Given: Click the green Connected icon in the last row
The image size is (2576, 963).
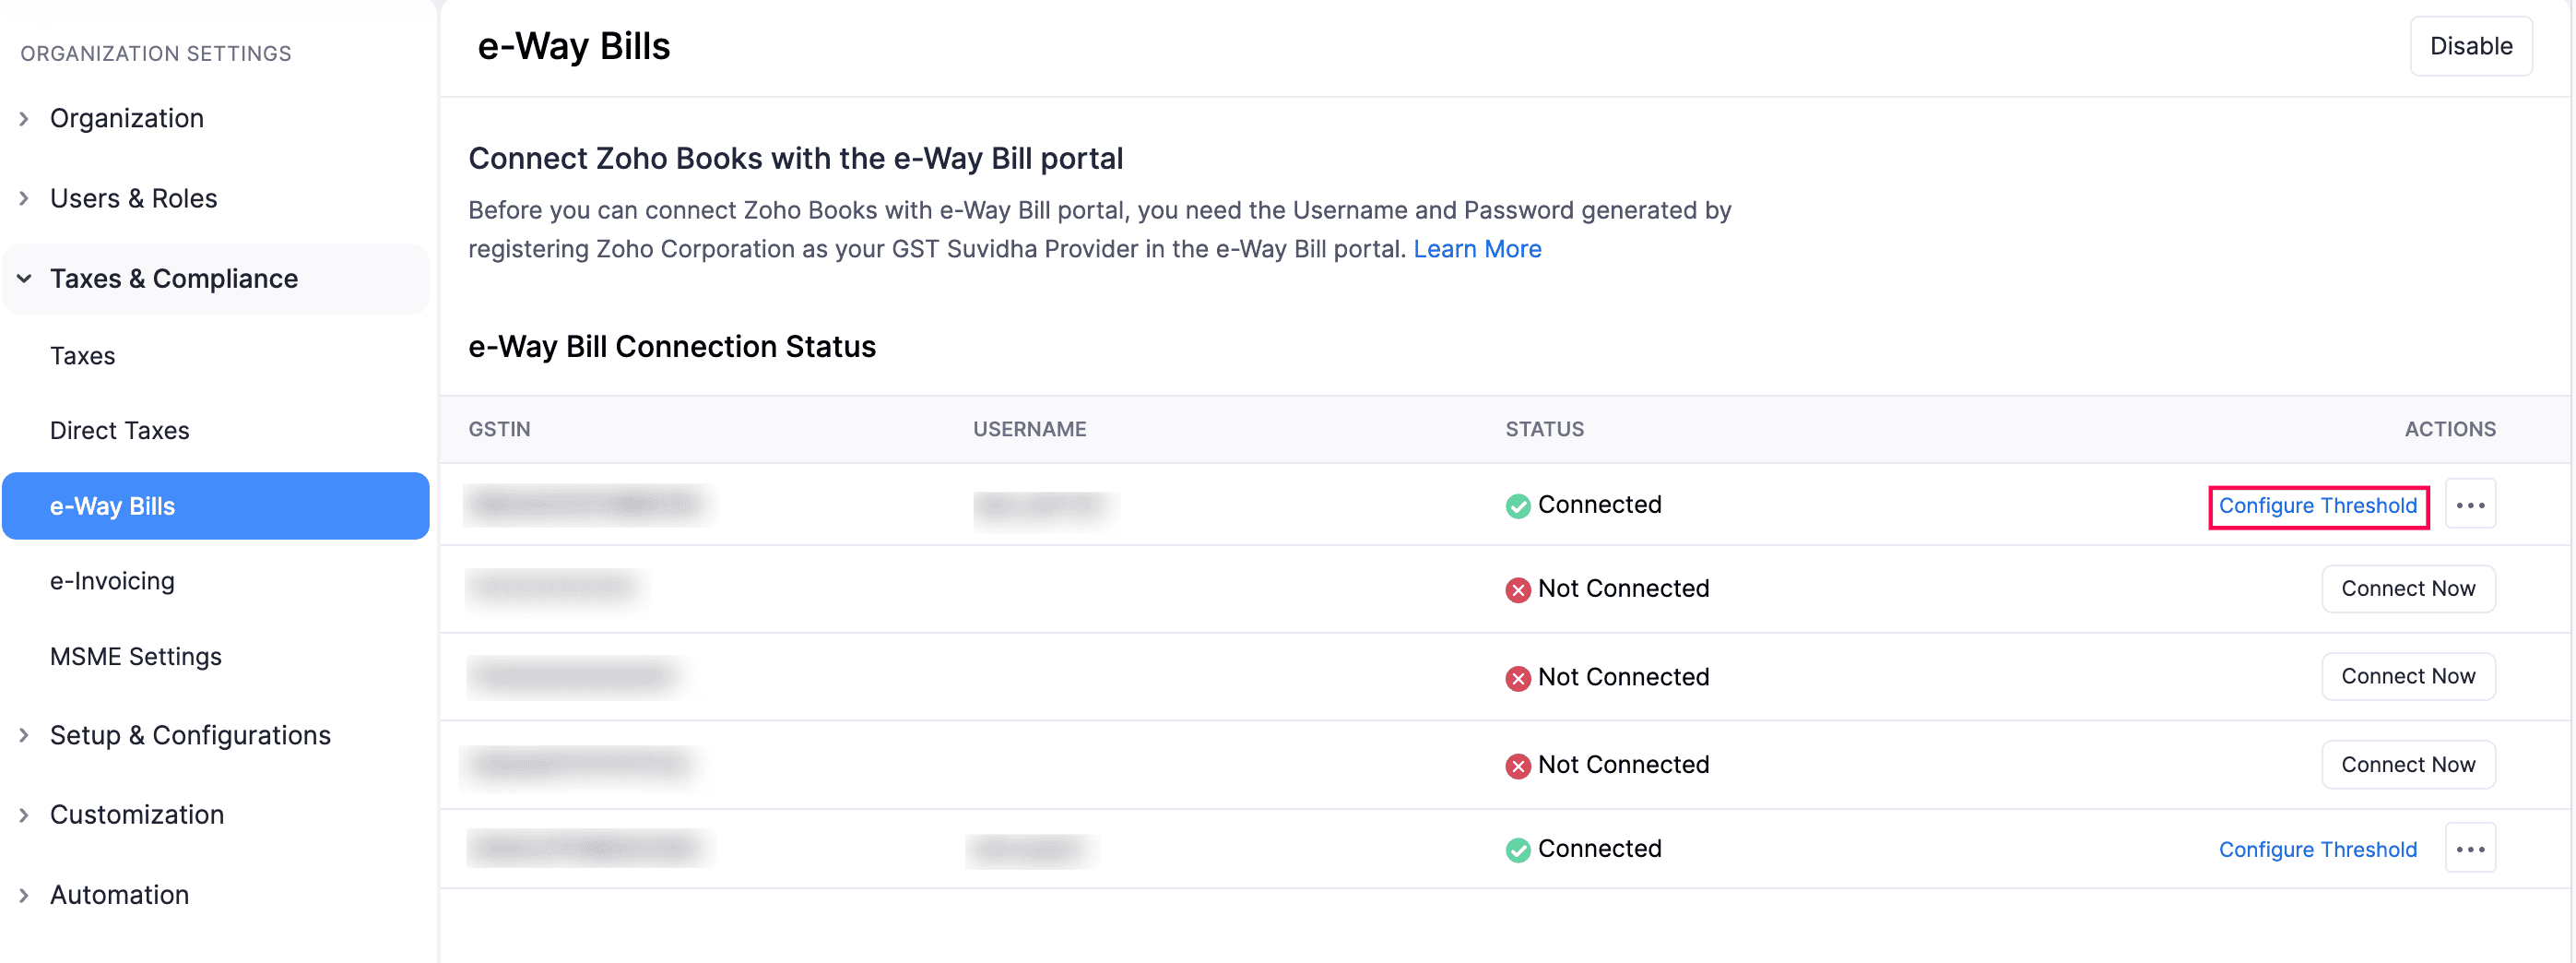Looking at the screenshot, I should (1516, 849).
